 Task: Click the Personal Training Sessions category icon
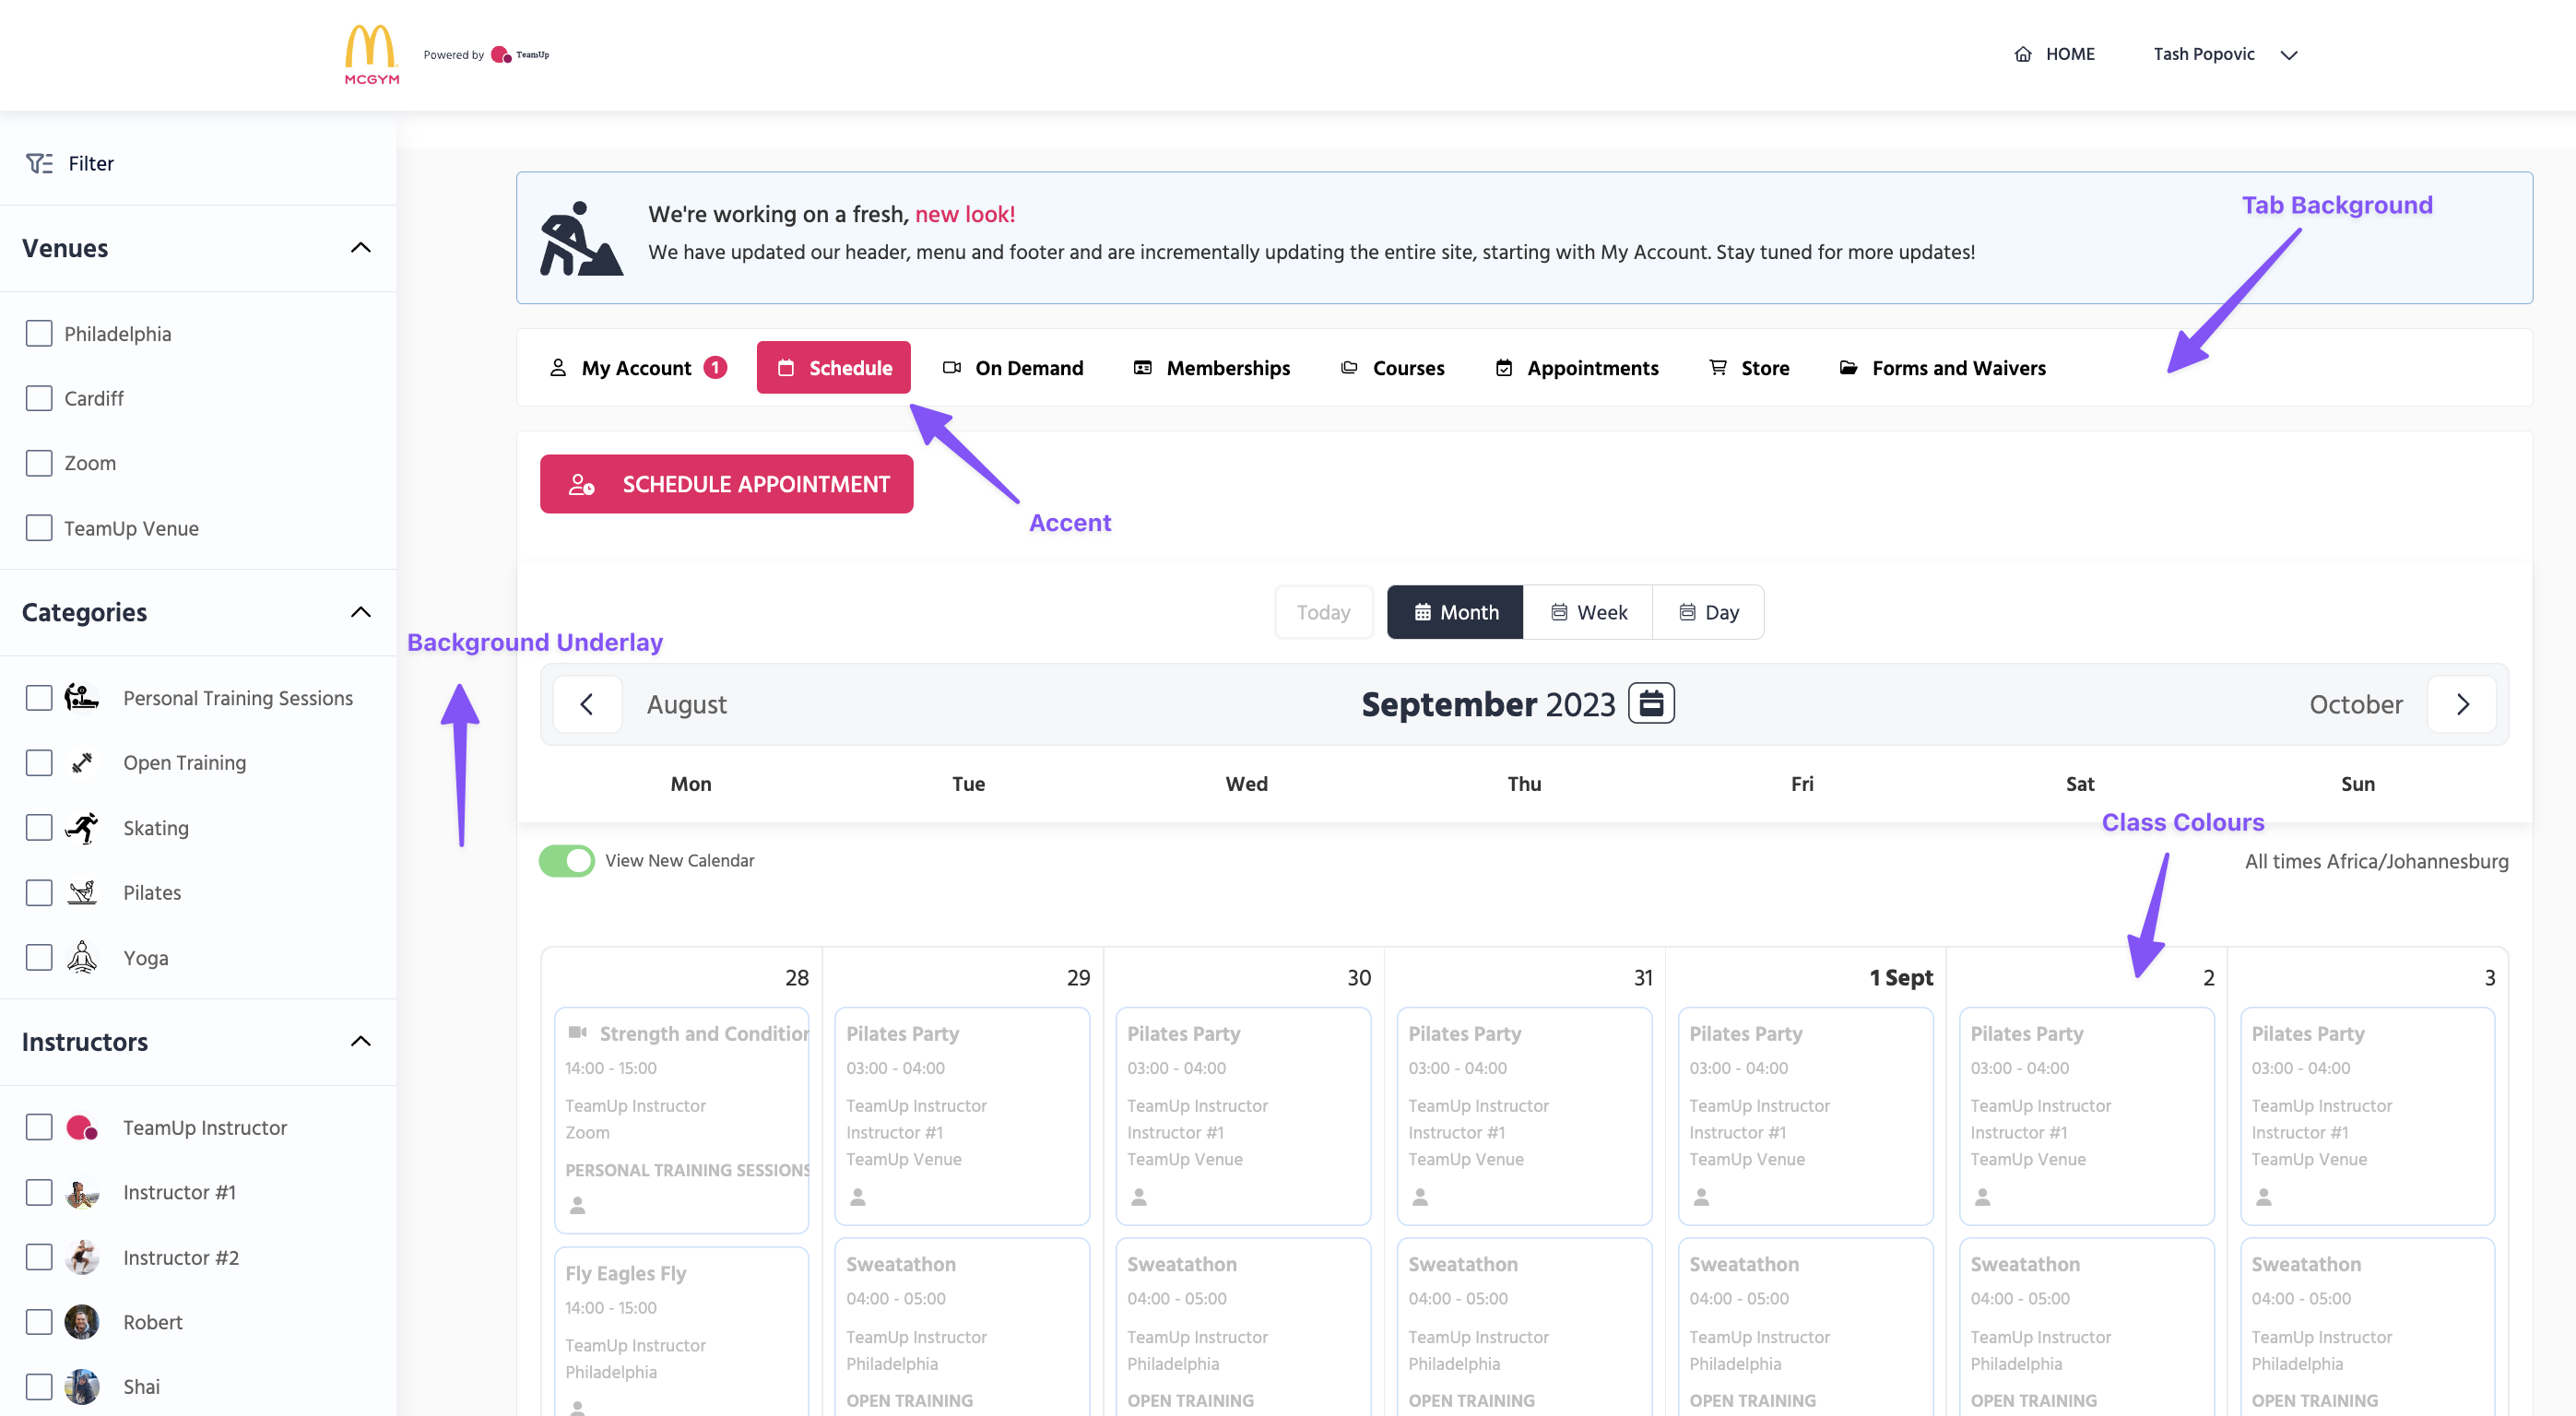pos(82,697)
